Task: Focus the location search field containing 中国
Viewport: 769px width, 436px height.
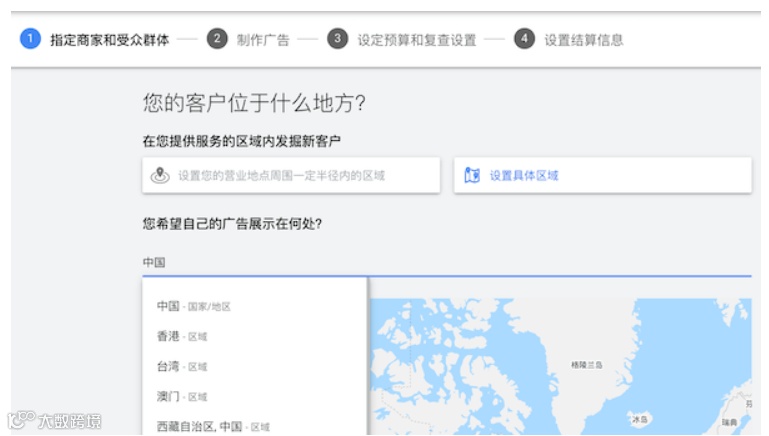Action: tap(447, 262)
